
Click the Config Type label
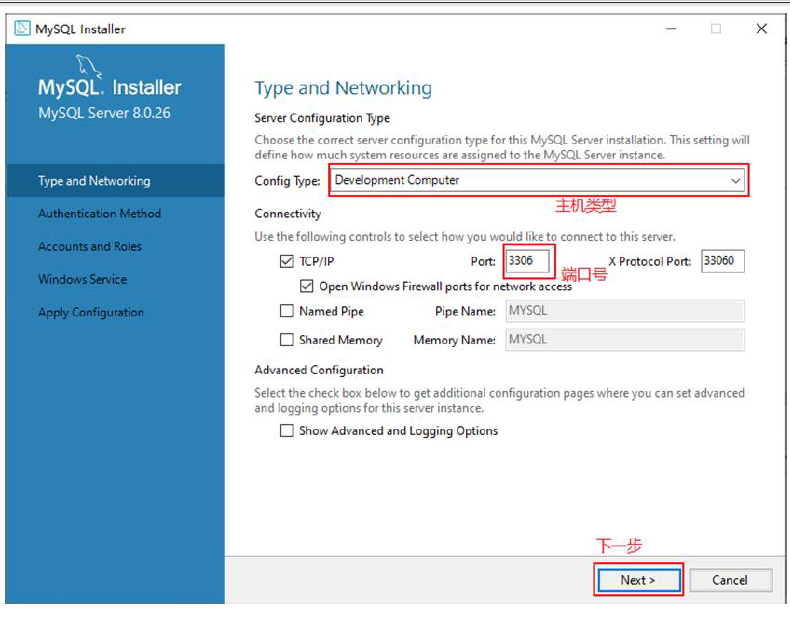coord(287,181)
